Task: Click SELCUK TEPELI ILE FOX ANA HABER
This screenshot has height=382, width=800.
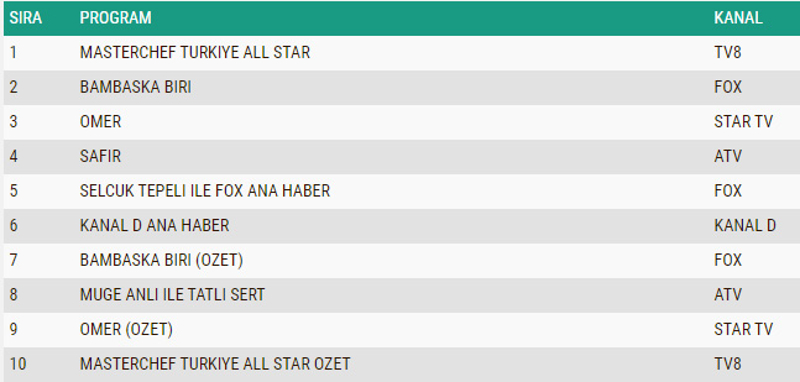Action: click(205, 191)
